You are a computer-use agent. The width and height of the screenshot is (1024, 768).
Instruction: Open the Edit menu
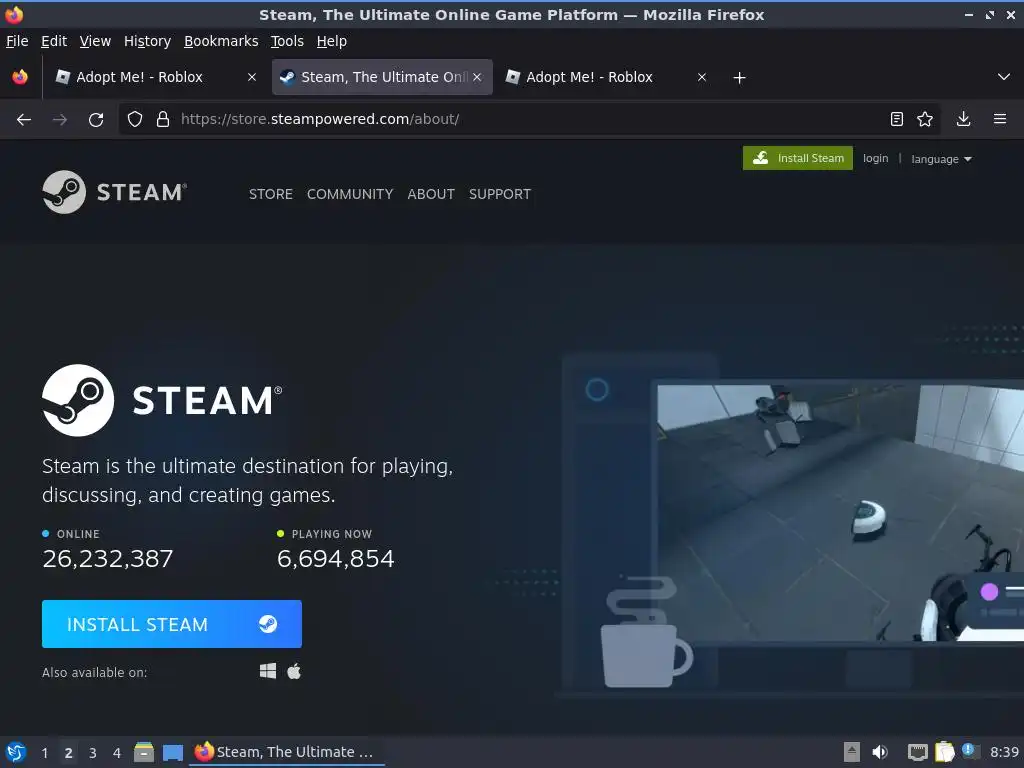(x=54, y=41)
